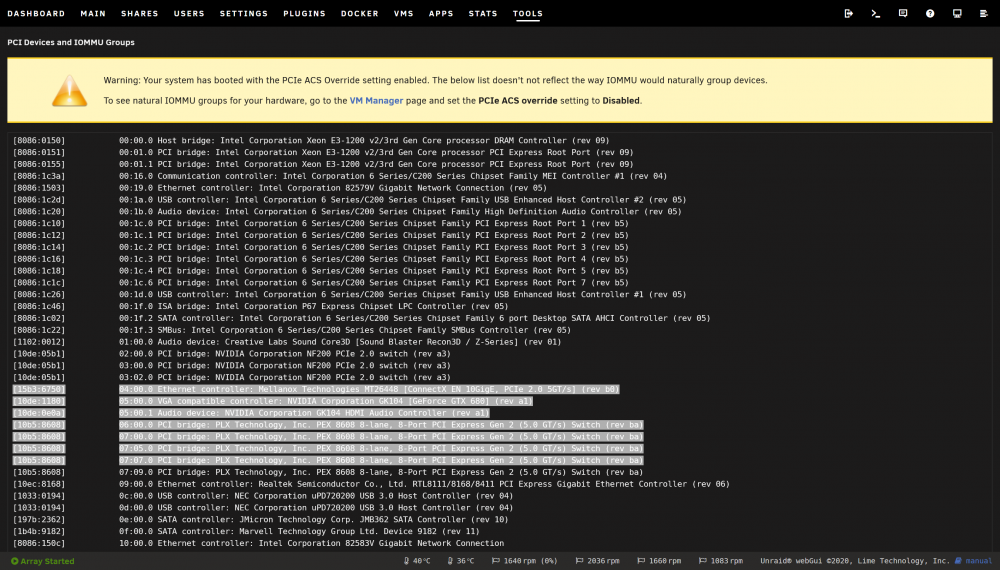Click the 00:16.0 Communication controller row
The width and height of the screenshot is (1000, 570).
340,177
